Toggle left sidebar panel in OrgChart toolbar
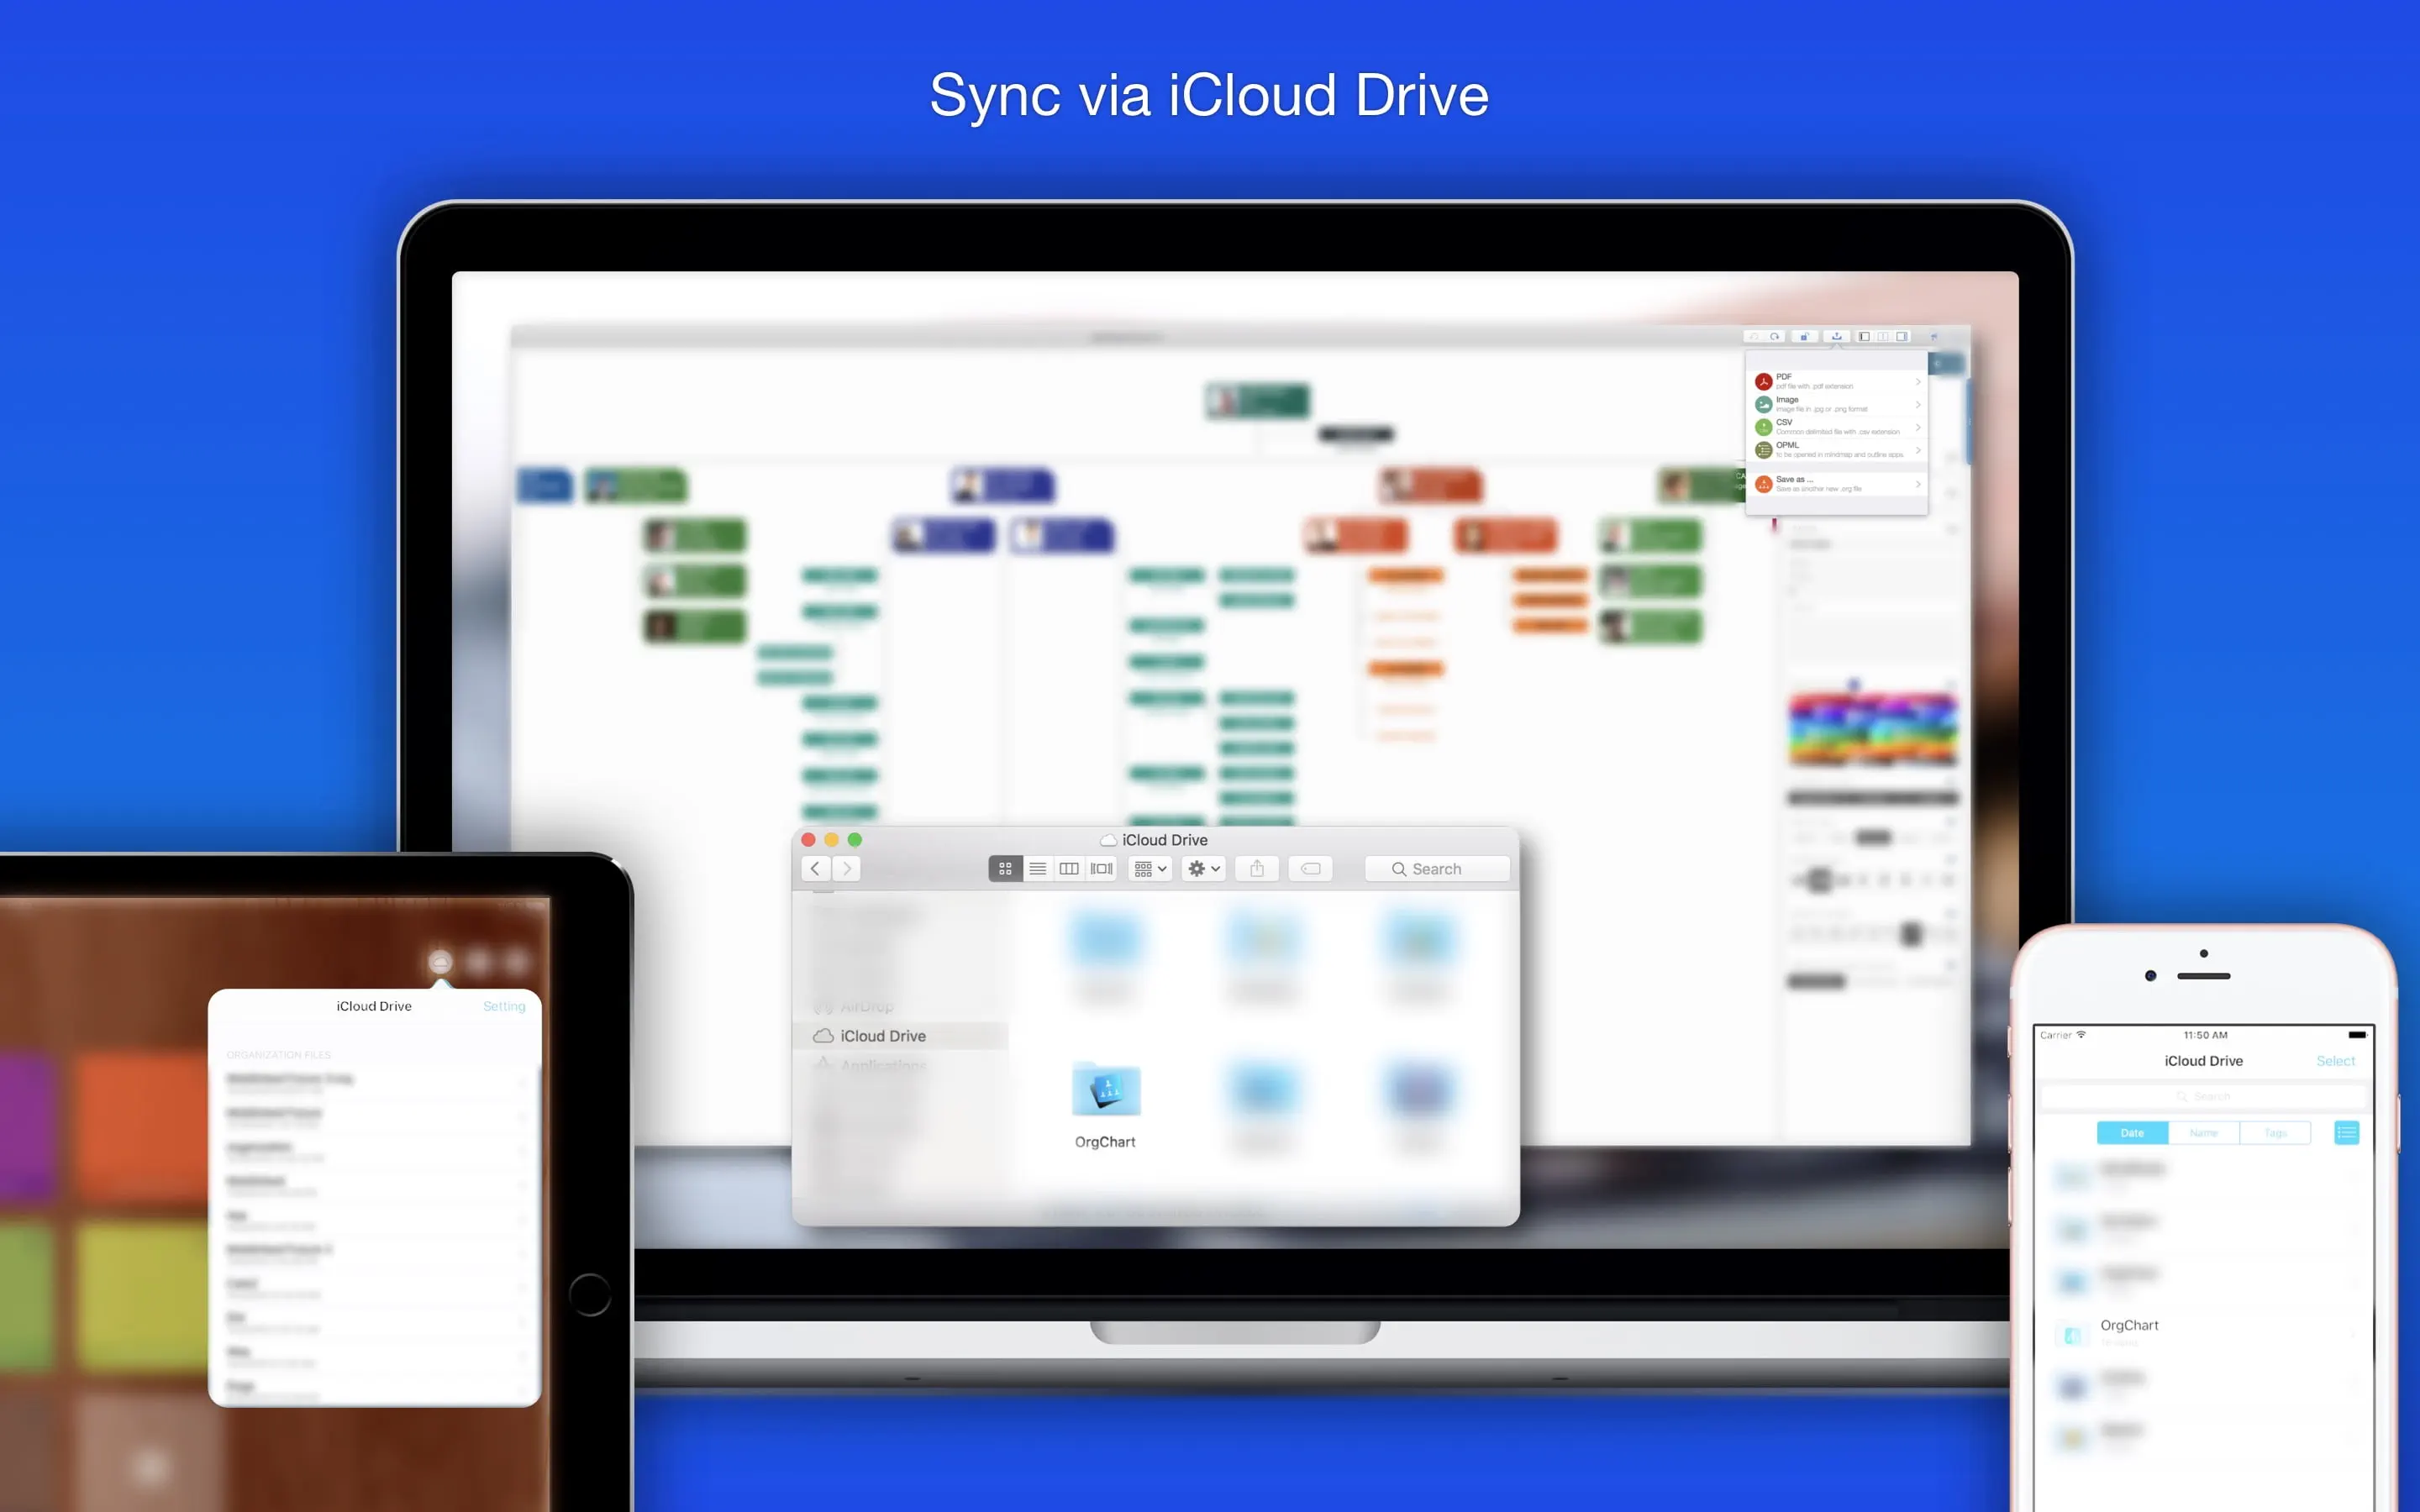This screenshot has height=1512, width=2420. (x=1864, y=337)
